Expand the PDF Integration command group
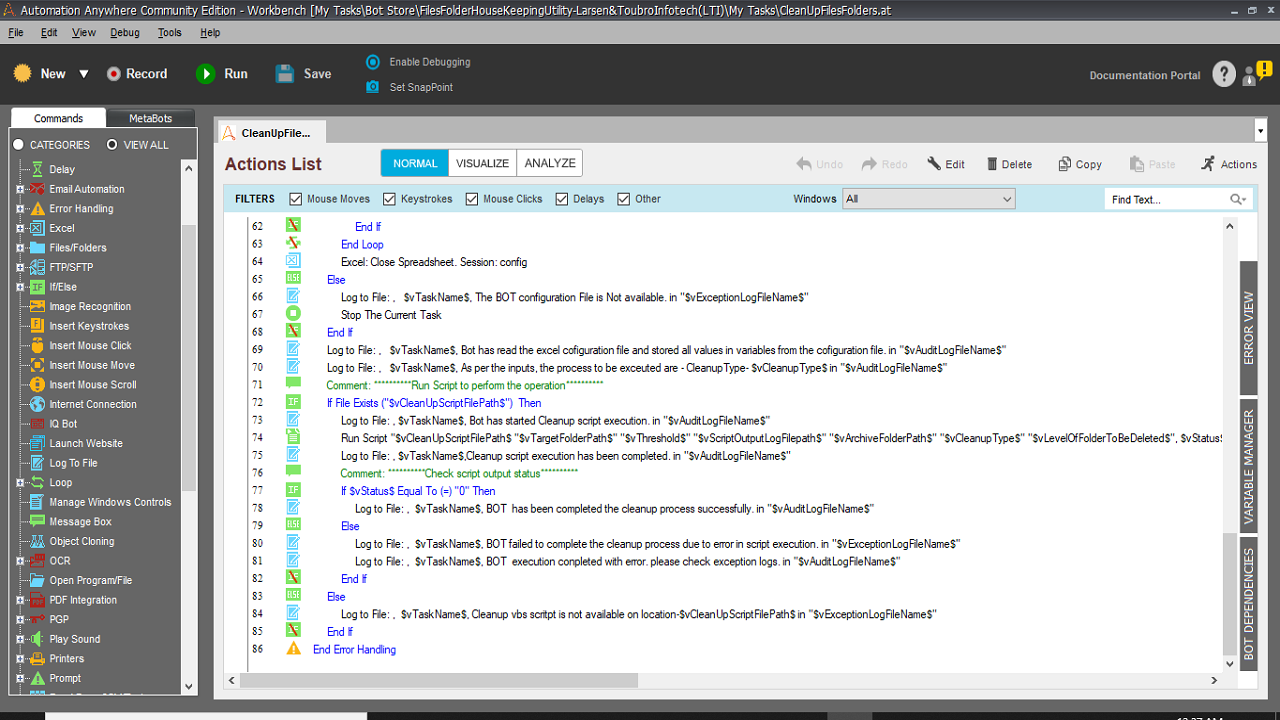The image size is (1280, 720). pyautogui.click(x=20, y=600)
